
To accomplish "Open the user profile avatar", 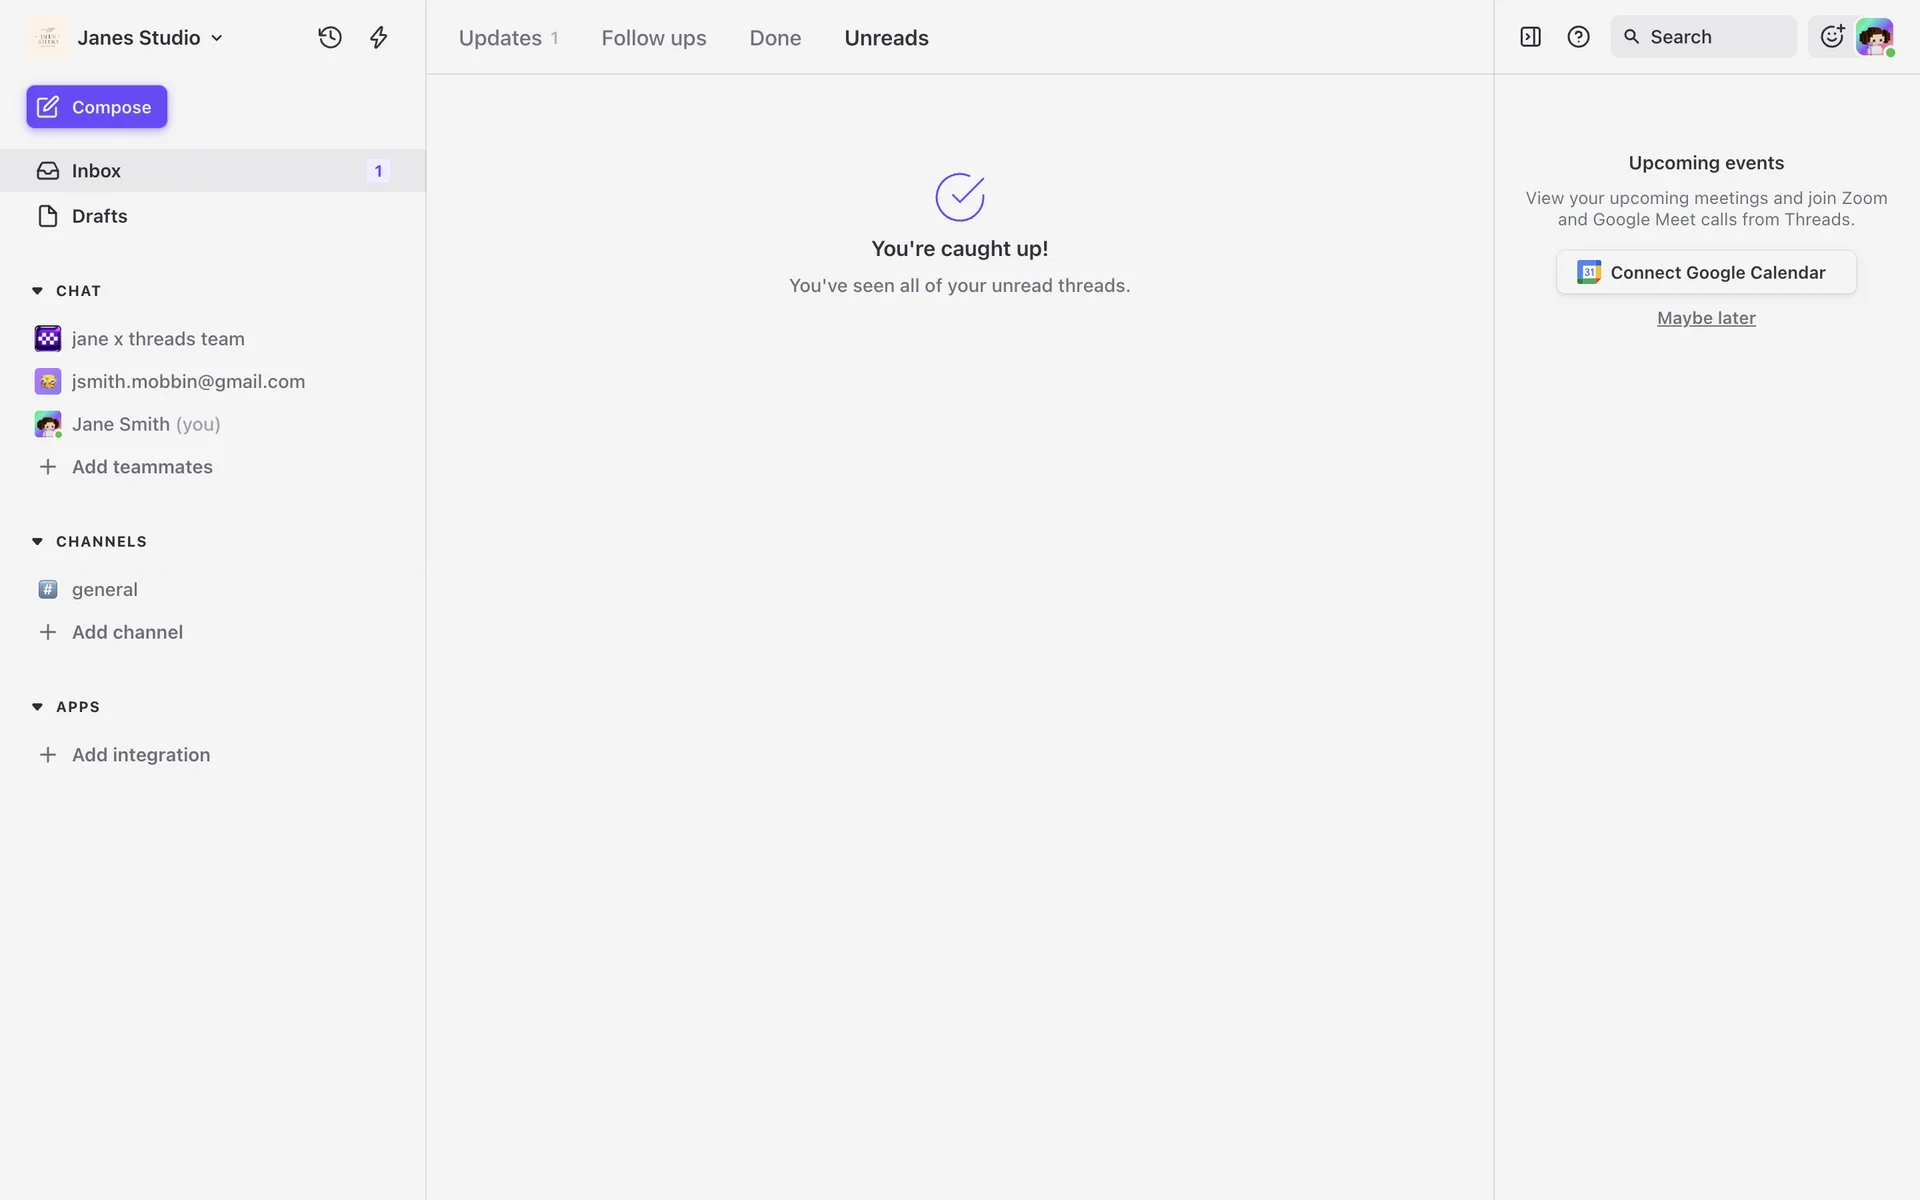I will click(1874, 37).
